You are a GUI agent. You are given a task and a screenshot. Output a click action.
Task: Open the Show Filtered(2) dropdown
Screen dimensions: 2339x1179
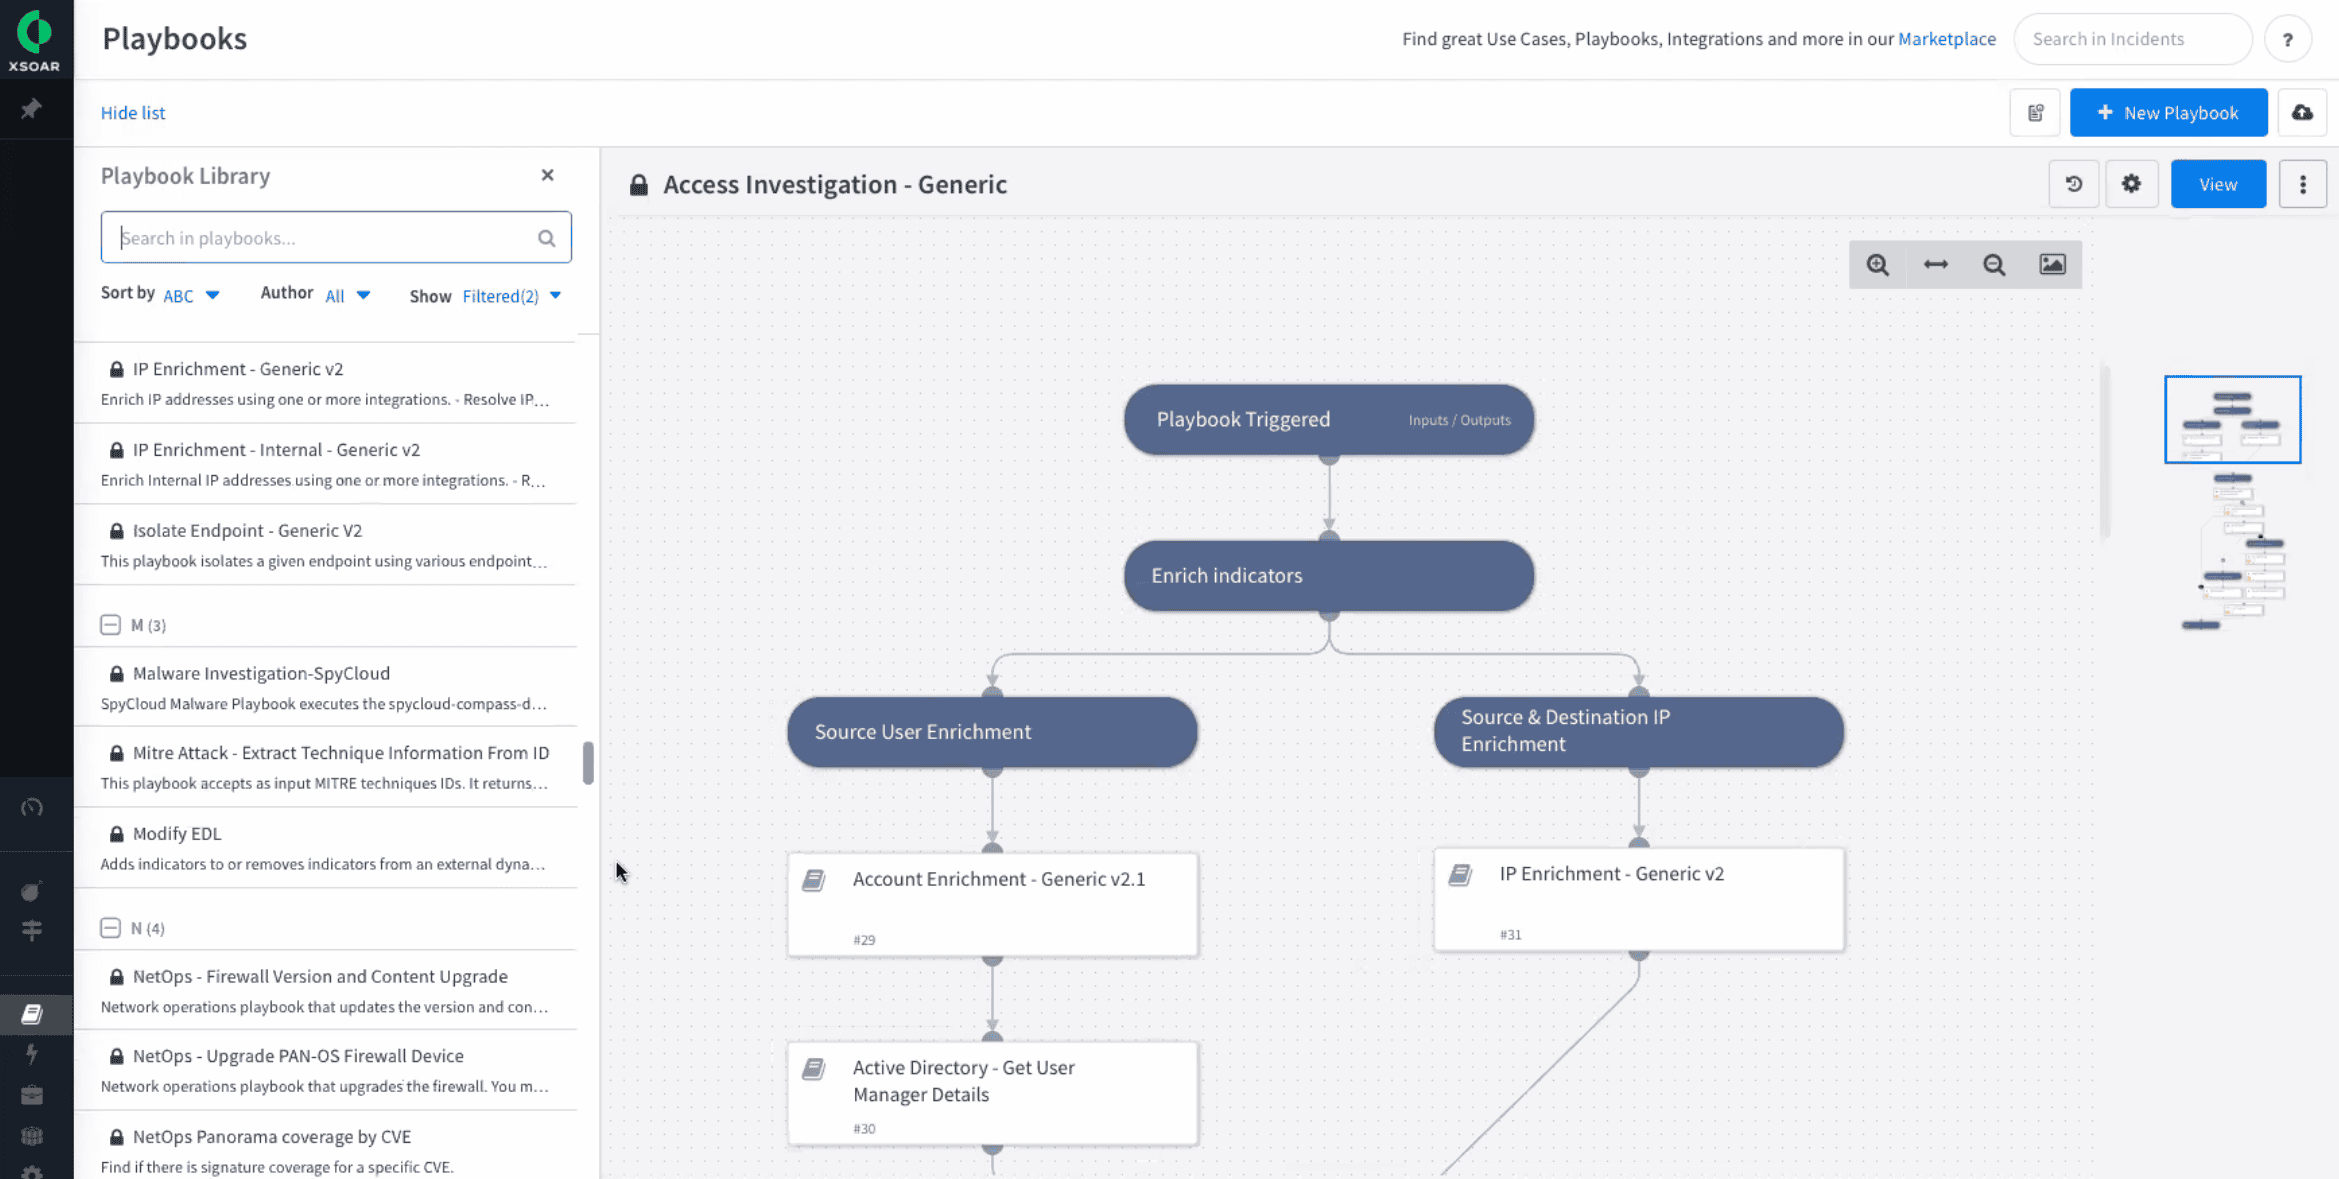[511, 296]
